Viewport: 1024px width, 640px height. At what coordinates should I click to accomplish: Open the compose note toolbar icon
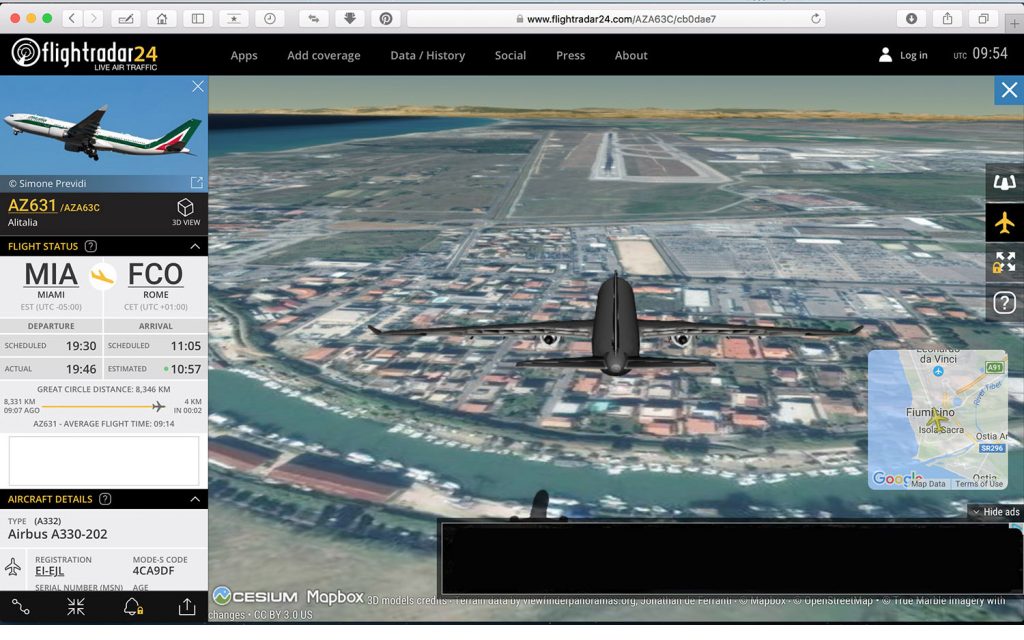[126, 19]
